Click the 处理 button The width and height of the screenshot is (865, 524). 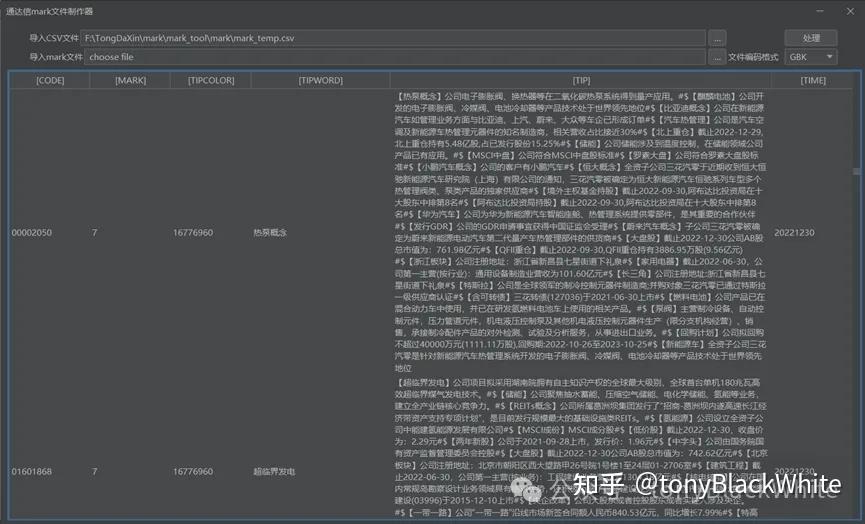click(810, 38)
